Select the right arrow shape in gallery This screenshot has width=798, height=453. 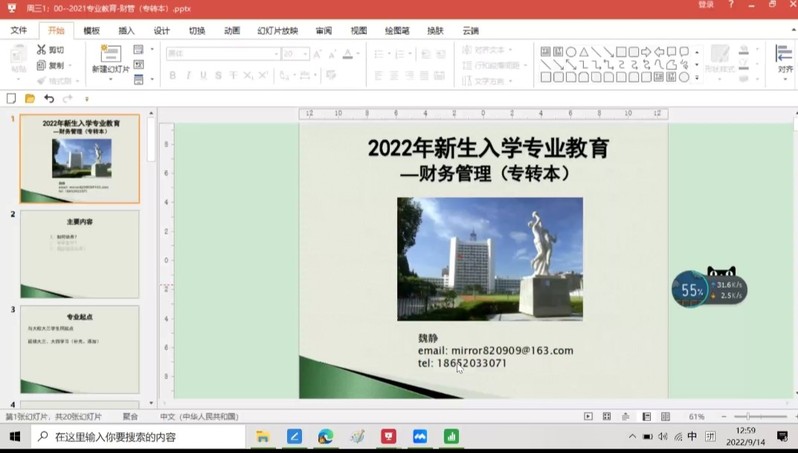click(646, 52)
